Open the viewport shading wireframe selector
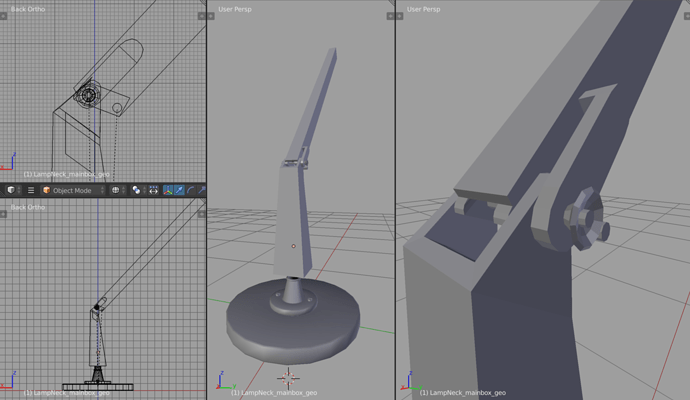Image resolution: width=690 pixels, height=400 pixels. point(118,190)
